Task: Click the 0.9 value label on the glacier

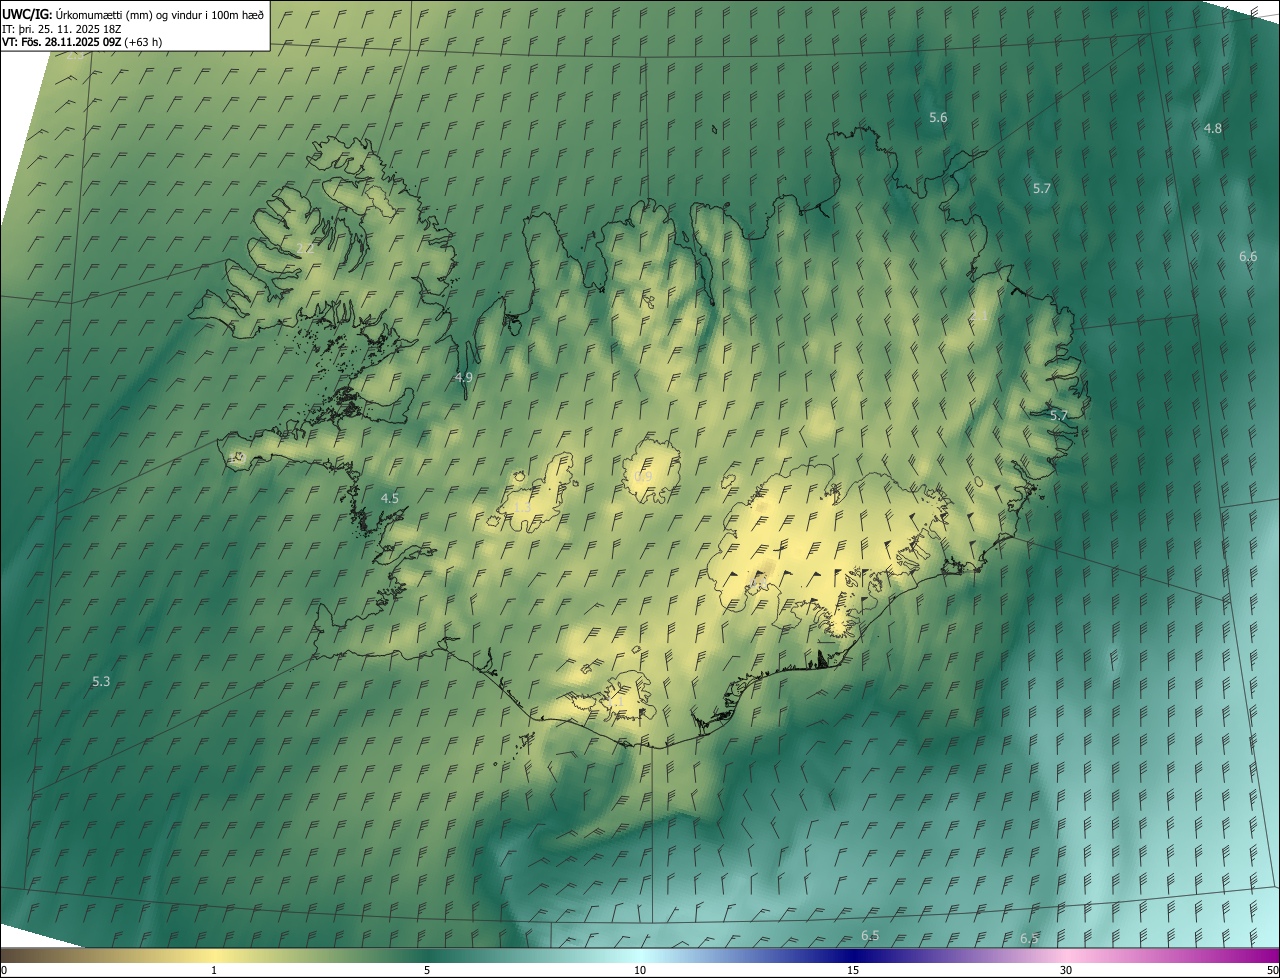Action: pos(643,476)
